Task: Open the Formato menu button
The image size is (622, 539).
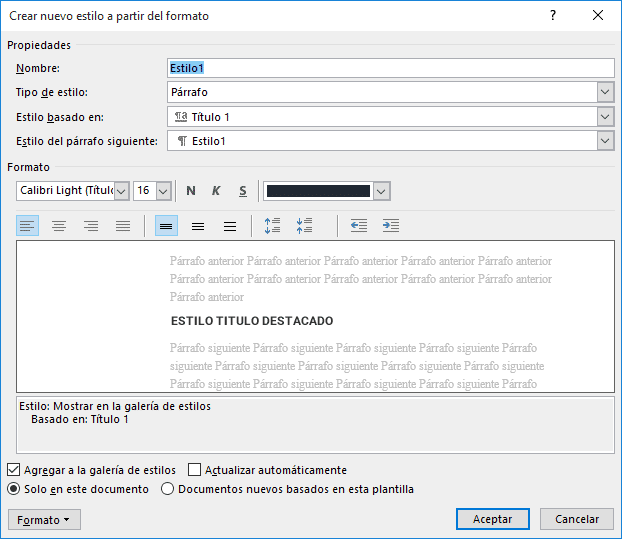Action: pos(44,520)
